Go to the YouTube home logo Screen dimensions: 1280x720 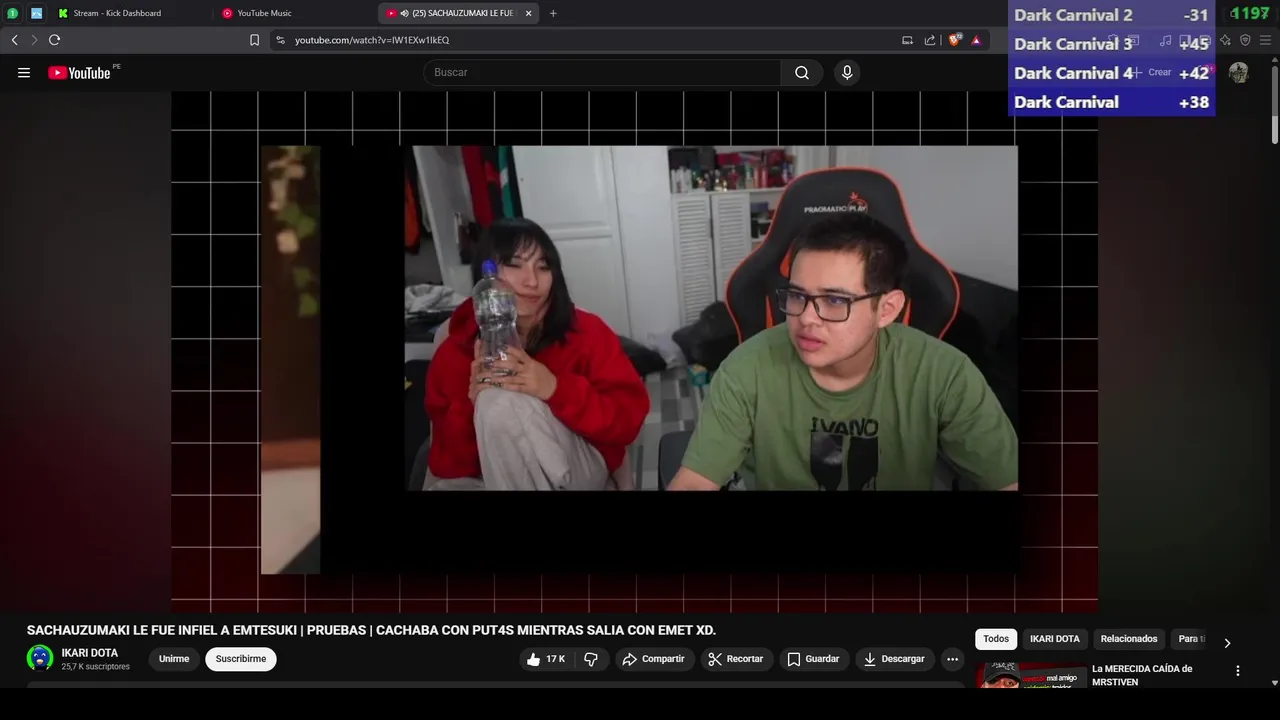79,72
